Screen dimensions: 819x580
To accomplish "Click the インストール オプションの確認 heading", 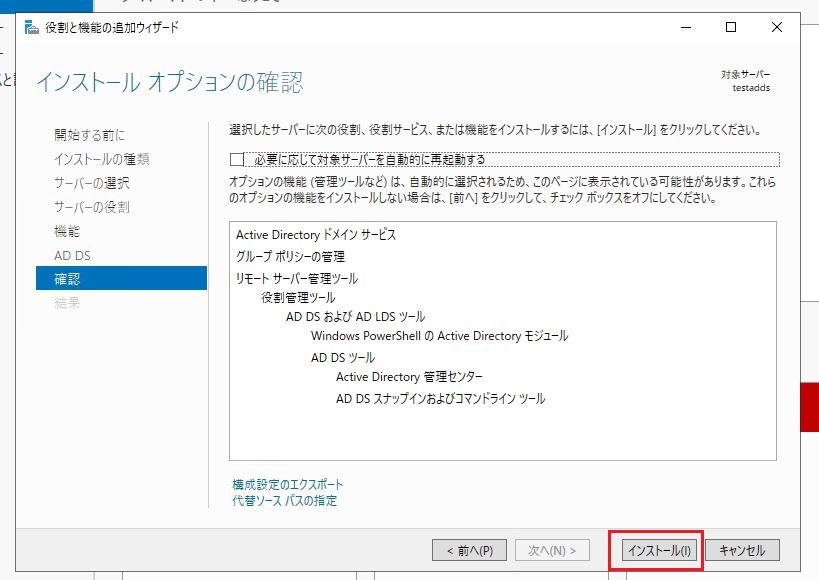I will coord(170,82).
